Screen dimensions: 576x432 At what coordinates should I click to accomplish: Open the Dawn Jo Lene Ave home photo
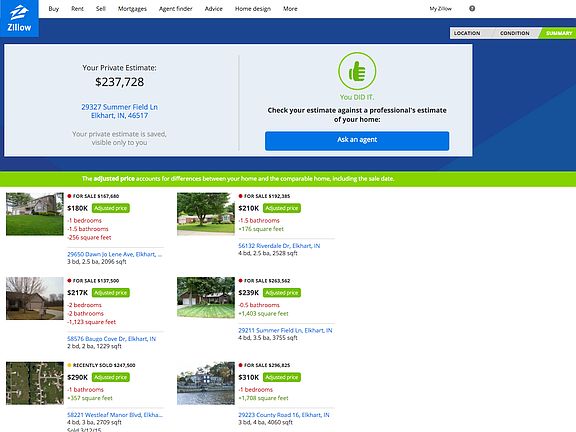(x=35, y=214)
